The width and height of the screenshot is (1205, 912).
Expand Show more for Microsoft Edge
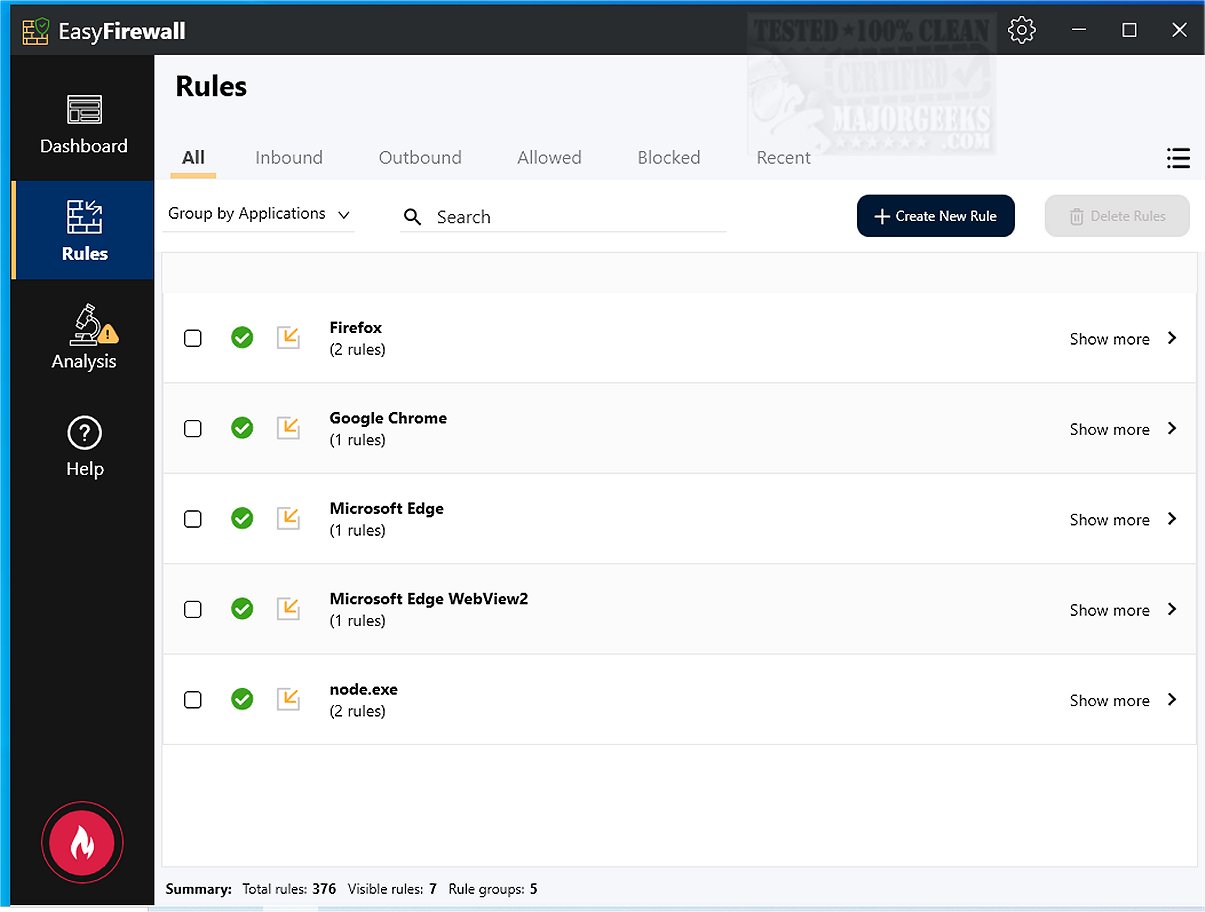pyautogui.click(x=1123, y=519)
